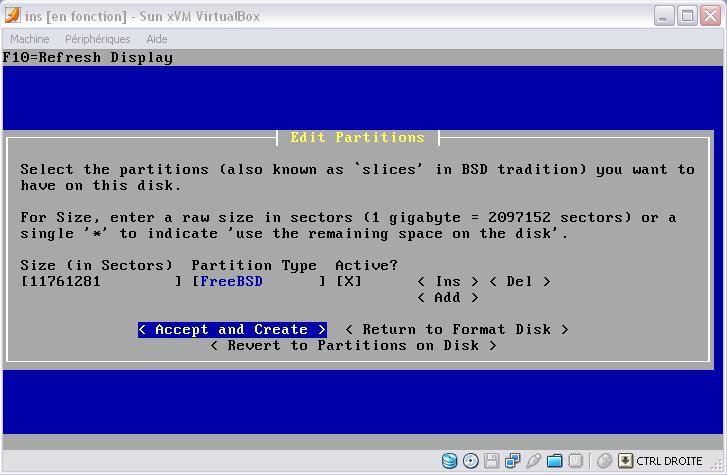Image resolution: width=727 pixels, height=475 pixels.
Task: Click the hard disk activity status icon
Action: pyautogui.click(x=450, y=461)
